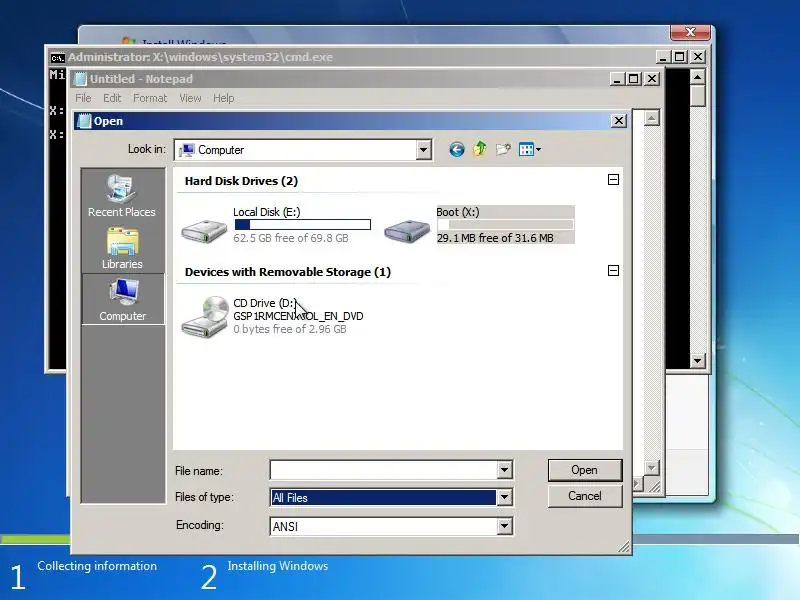Expand the Look in dropdown arrow
This screenshot has width=800, height=600.
pos(423,150)
